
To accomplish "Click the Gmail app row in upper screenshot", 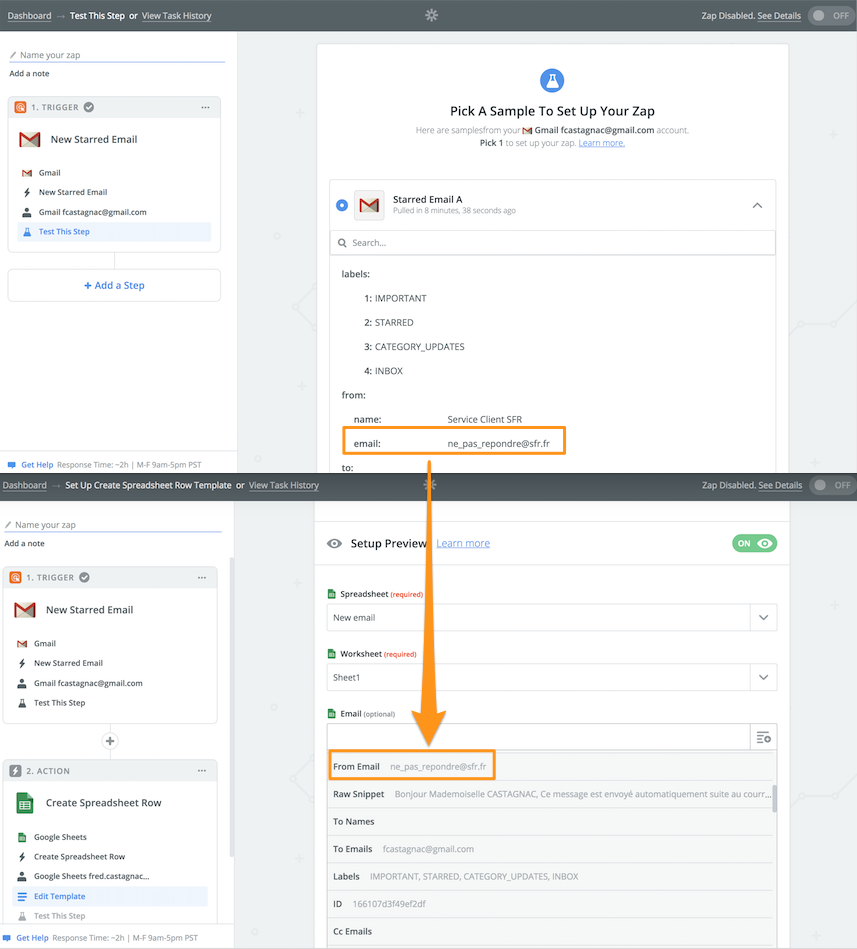I will [115, 172].
